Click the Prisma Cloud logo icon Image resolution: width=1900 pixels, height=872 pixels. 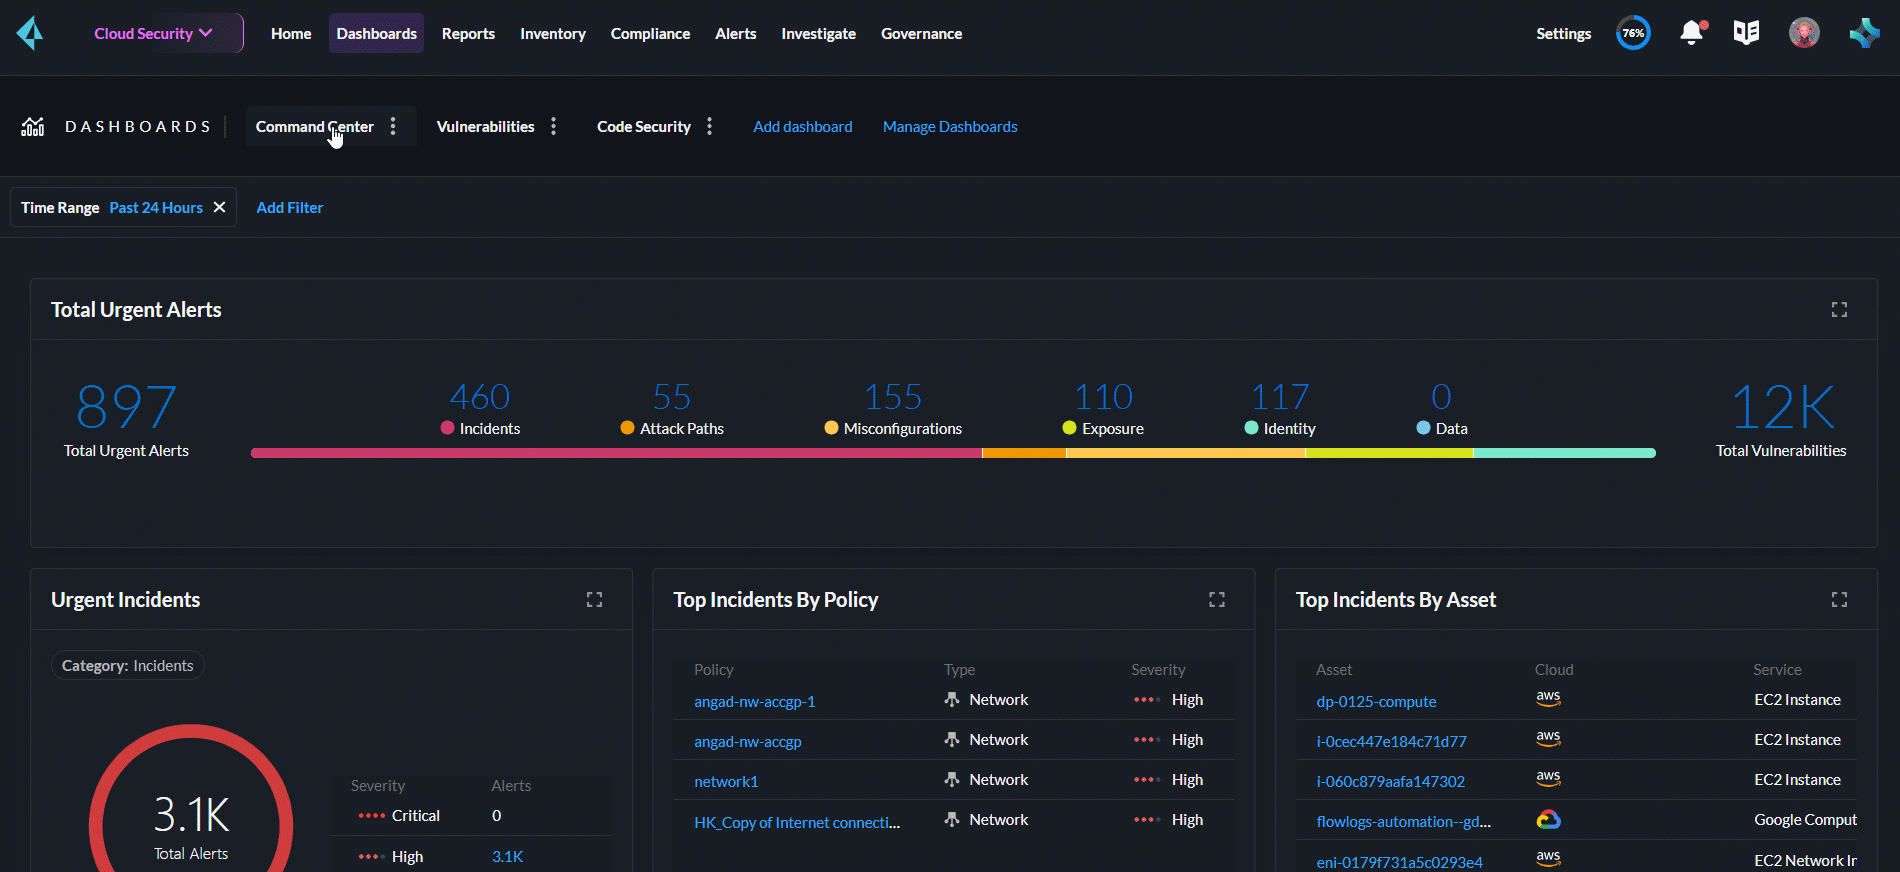click(30, 33)
